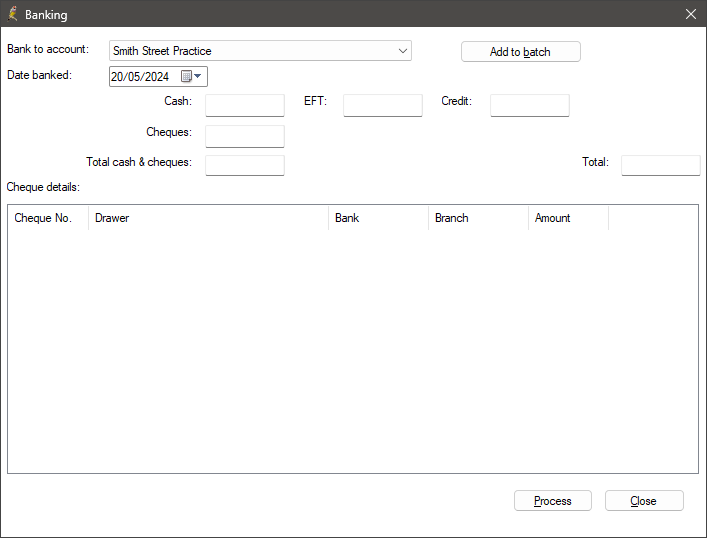707x538 pixels.
Task: Expand the Bank to account dropdown
Action: point(403,51)
